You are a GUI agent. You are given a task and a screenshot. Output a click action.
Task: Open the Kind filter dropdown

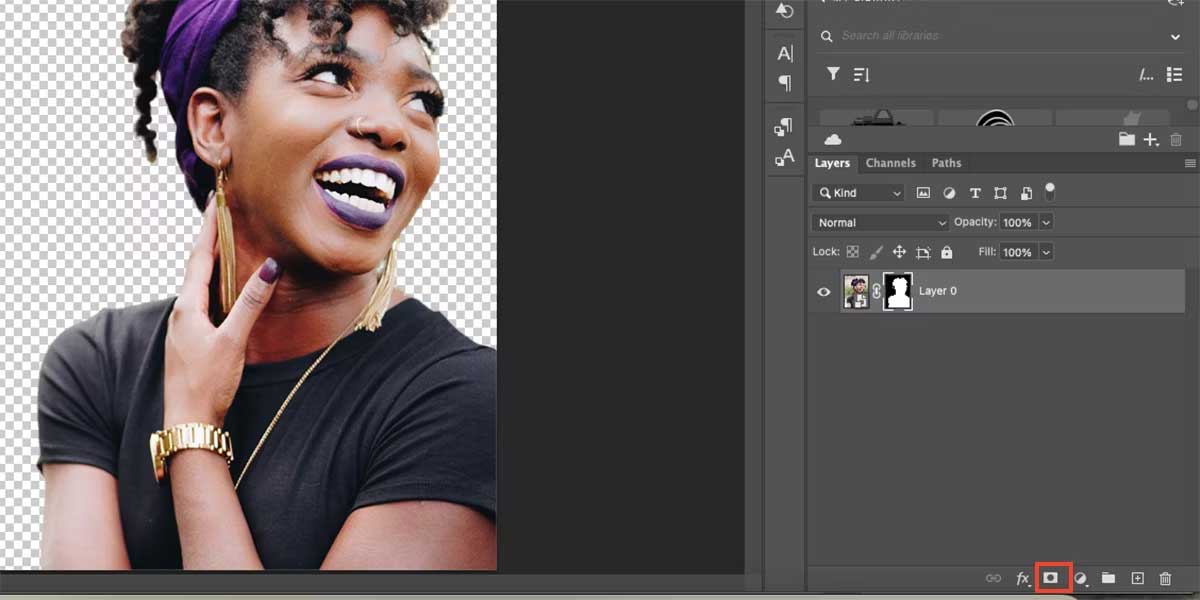[x=860, y=192]
